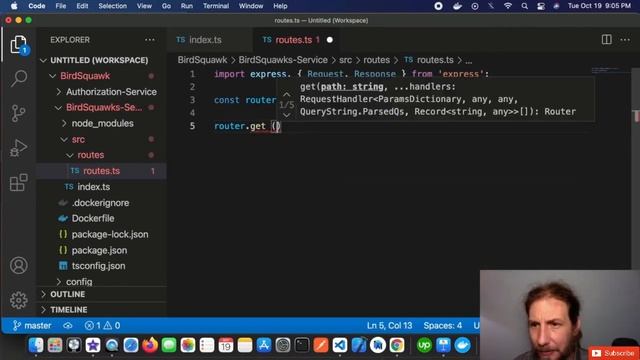The width and height of the screenshot is (640, 360).
Task: Switch to the index.ts editor tab
Action: (210, 40)
